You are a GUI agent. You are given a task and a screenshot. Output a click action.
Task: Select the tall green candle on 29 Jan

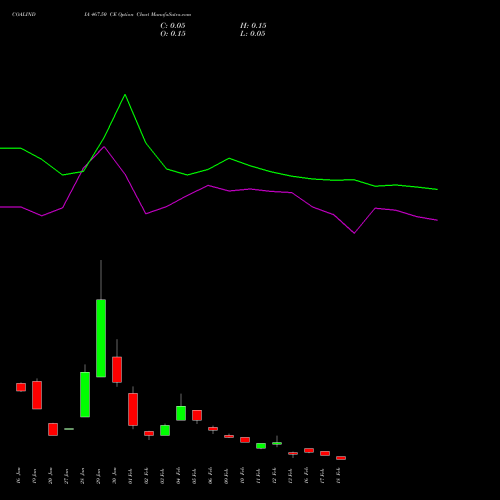click(101, 338)
